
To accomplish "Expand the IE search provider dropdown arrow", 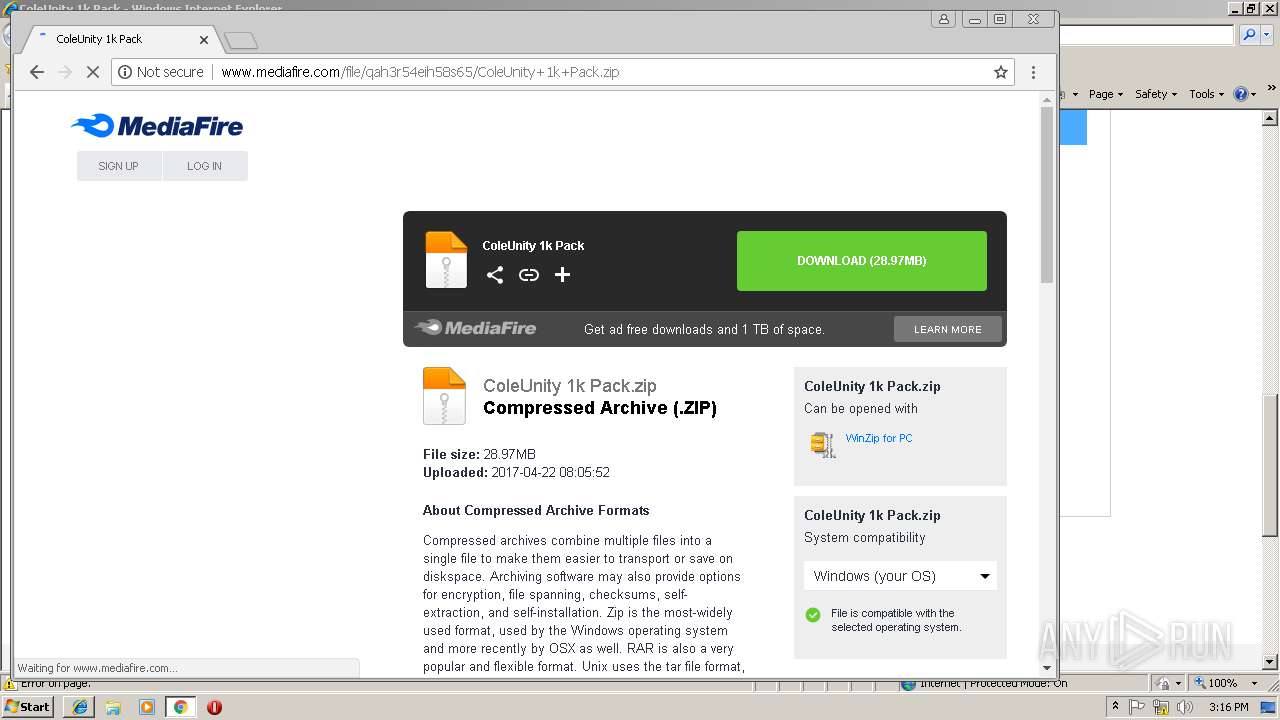I will tap(1266, 35).
